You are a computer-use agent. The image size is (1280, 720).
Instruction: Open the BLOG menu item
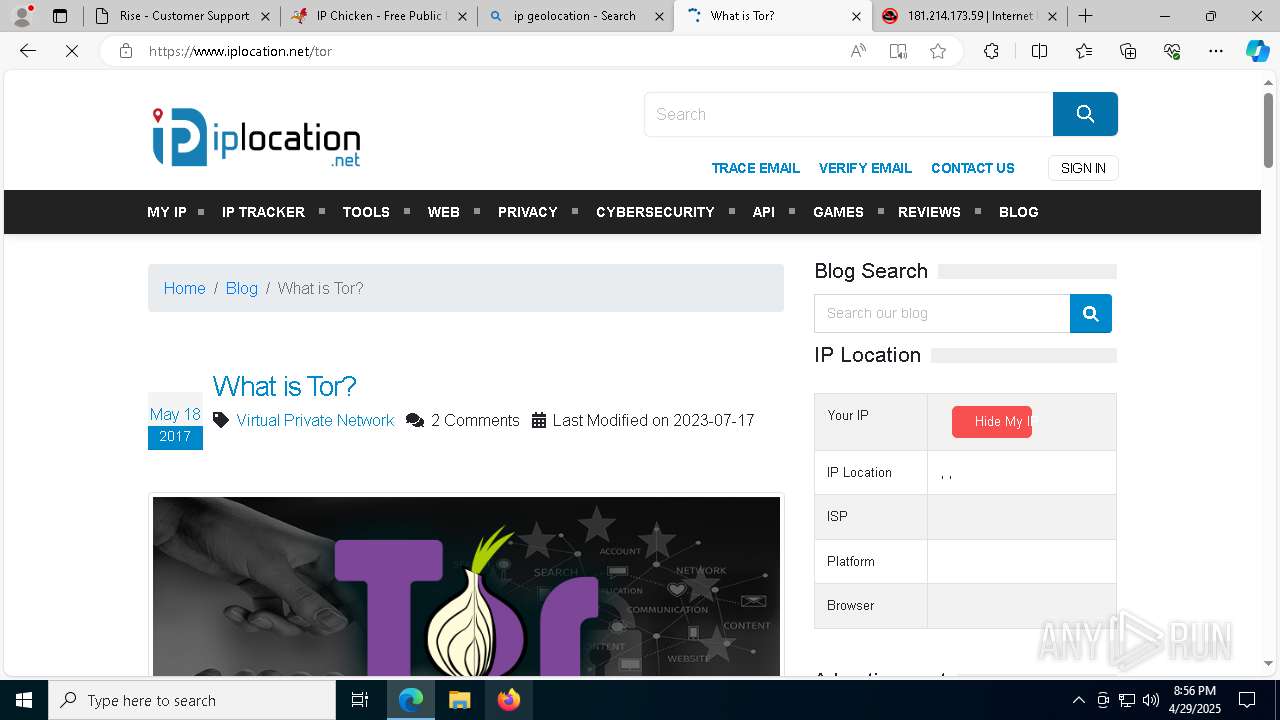click(x=1018, y=212)
